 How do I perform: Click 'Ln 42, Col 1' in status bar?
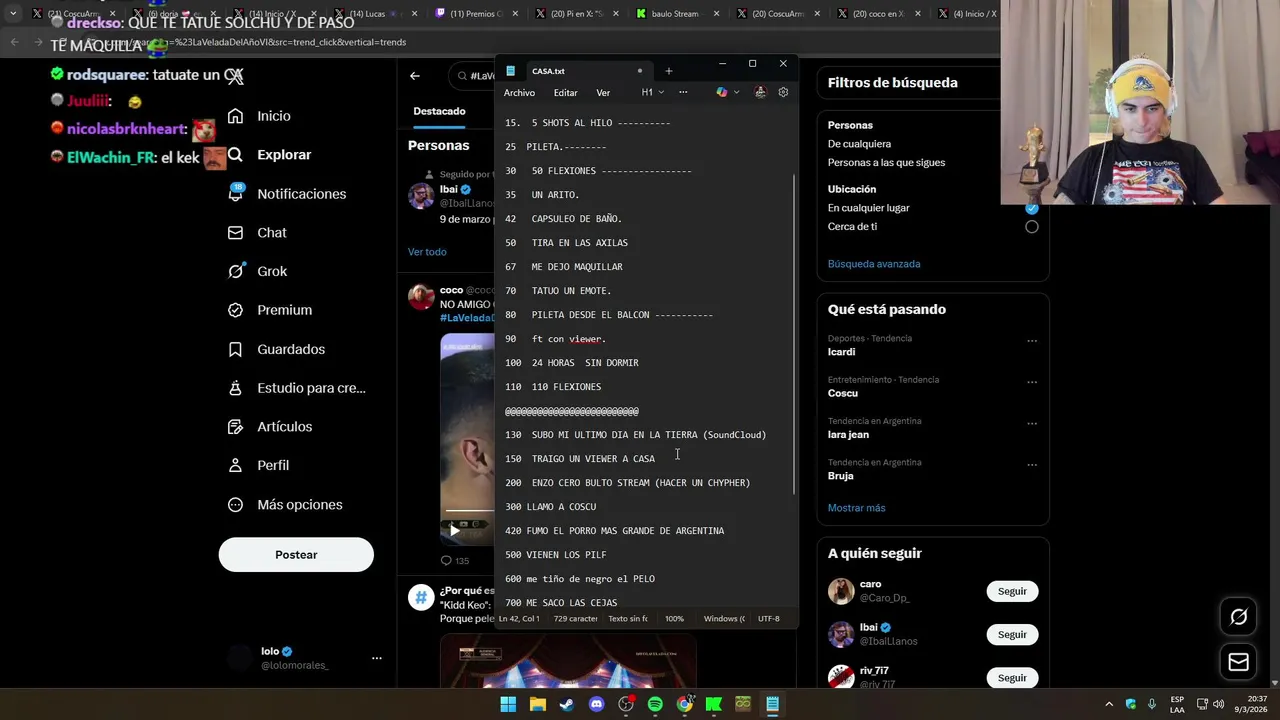point(519,619)
